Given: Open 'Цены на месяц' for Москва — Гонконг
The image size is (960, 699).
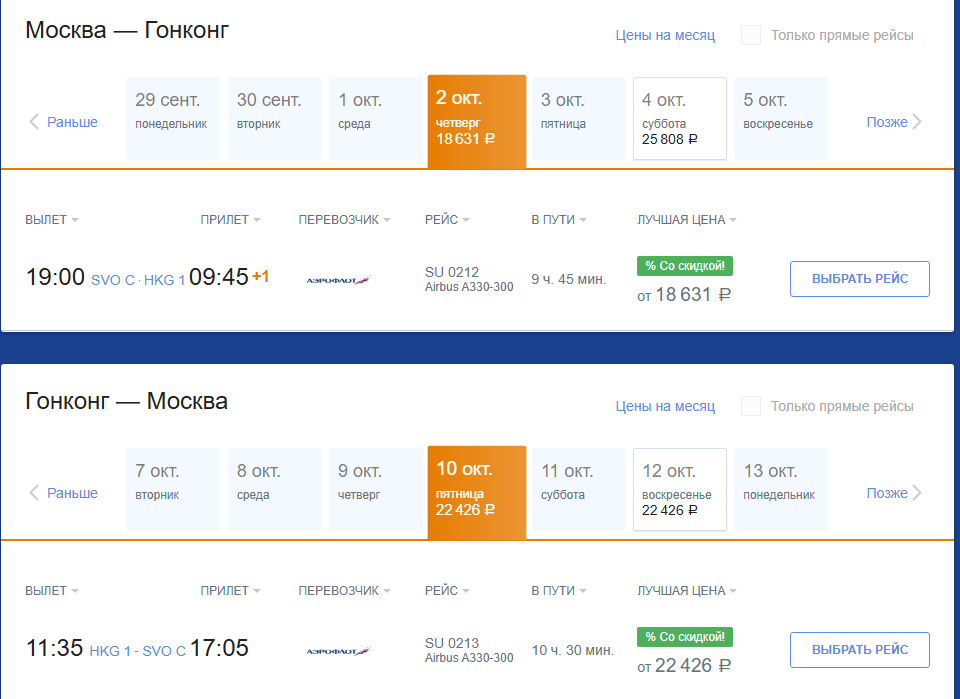Looking at the screenshot, I should [665, 36].
